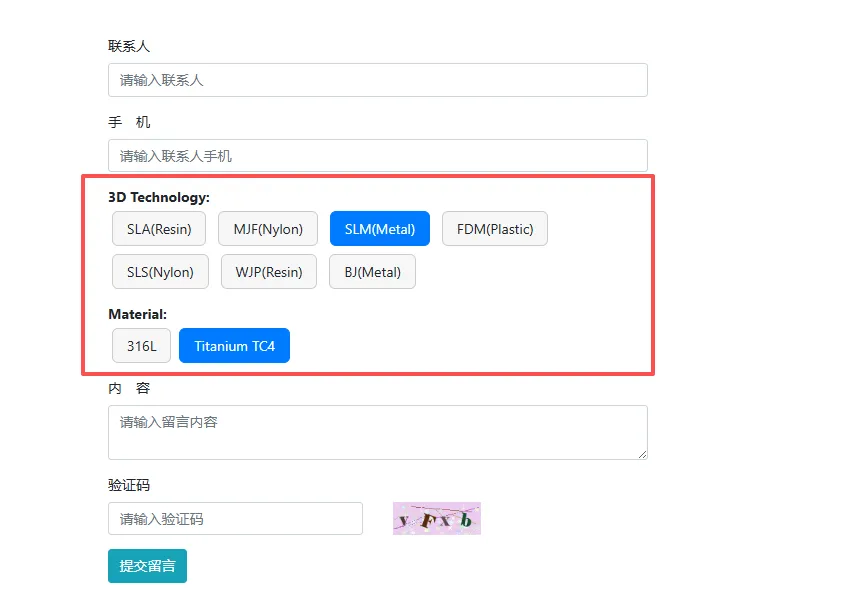Select the Titanium TC4 material

[x=234, y=346]
